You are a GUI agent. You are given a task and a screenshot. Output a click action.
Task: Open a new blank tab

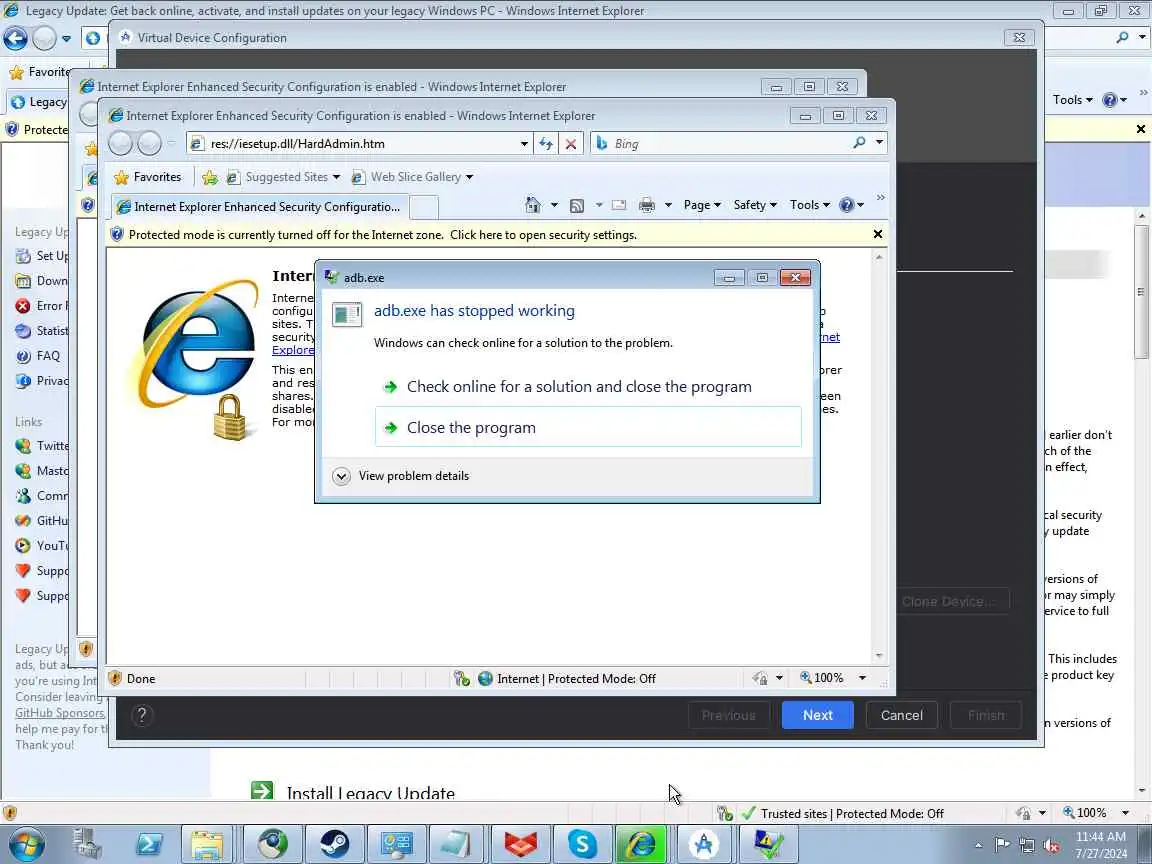pos(423,208)
